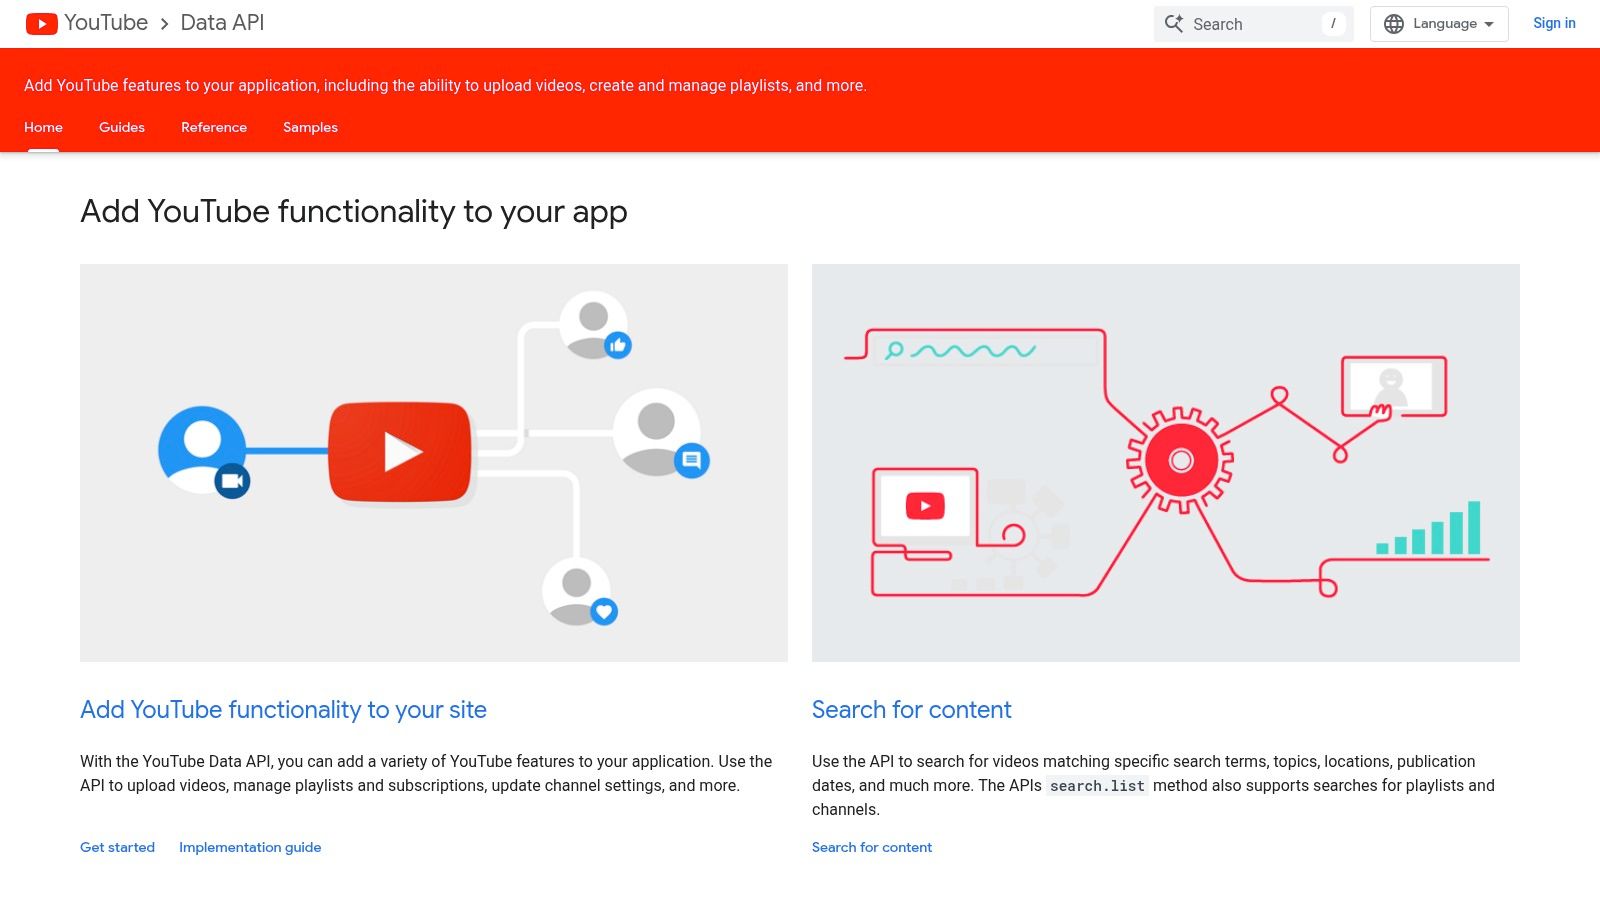Switch to the Guides tab

(x=122, y=127)
